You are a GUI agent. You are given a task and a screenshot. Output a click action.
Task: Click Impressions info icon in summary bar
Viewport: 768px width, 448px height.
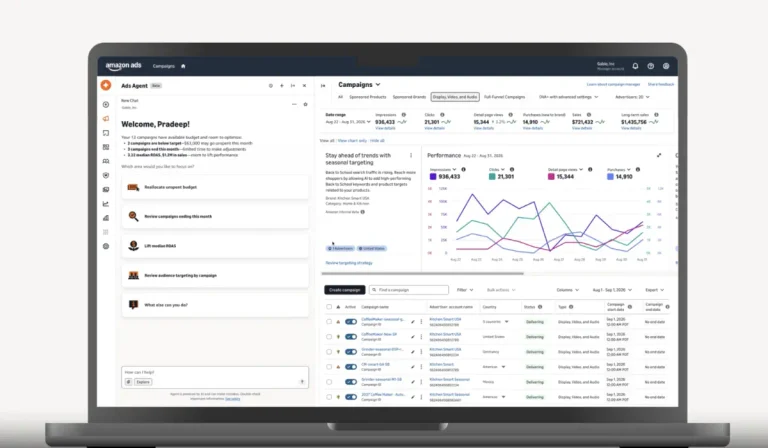tap(404, 115)
